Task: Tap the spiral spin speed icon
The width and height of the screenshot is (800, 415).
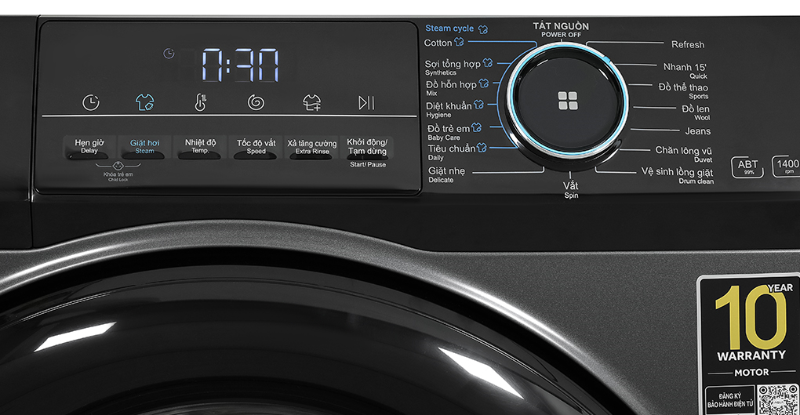Action: [256, 103]
